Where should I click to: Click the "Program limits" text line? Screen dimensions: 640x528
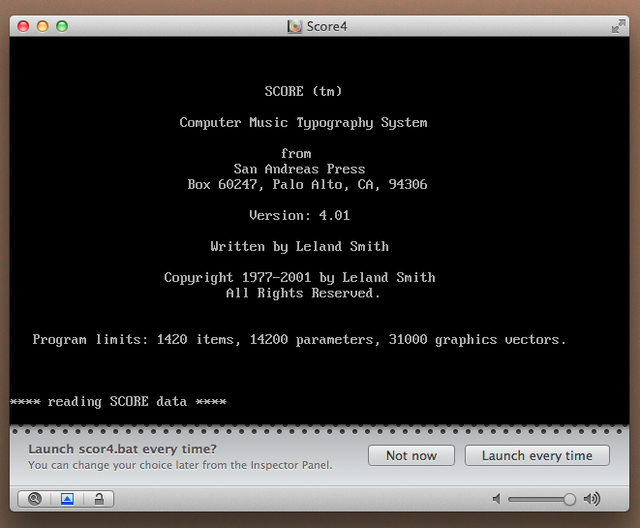299,340
